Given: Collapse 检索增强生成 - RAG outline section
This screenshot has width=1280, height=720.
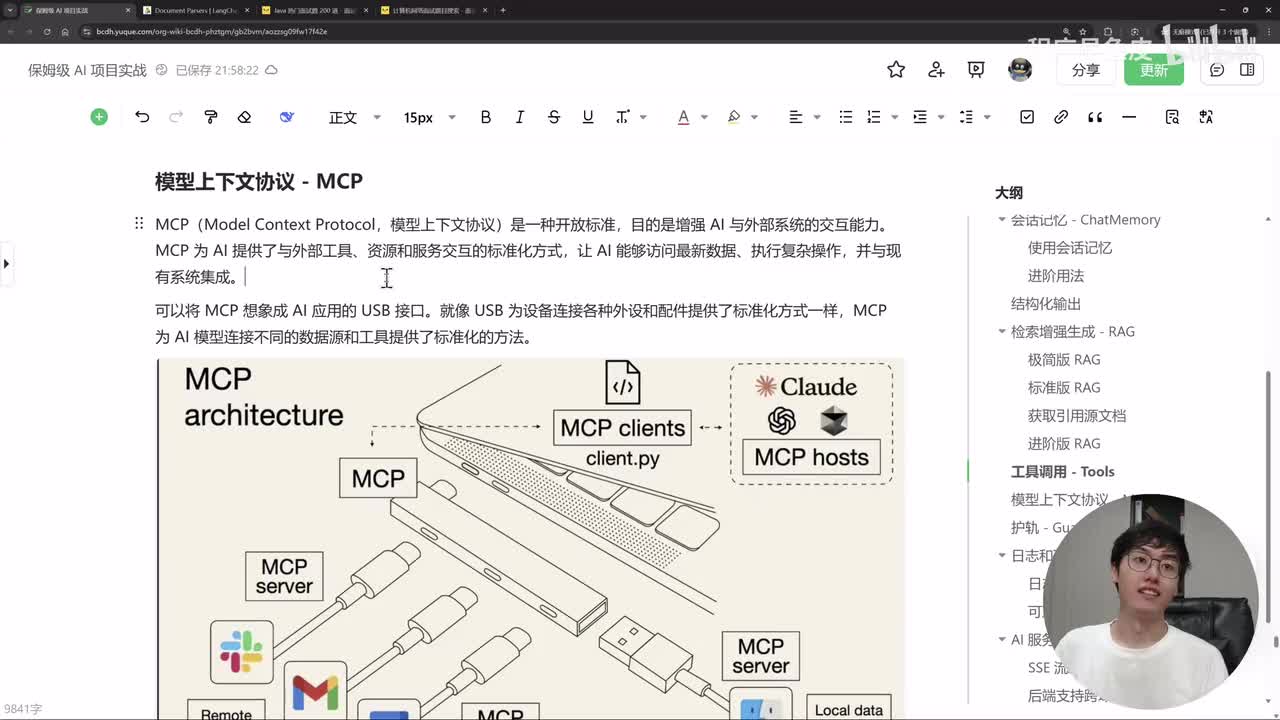Looking at the screenshot, I should tap(1002, 332).
